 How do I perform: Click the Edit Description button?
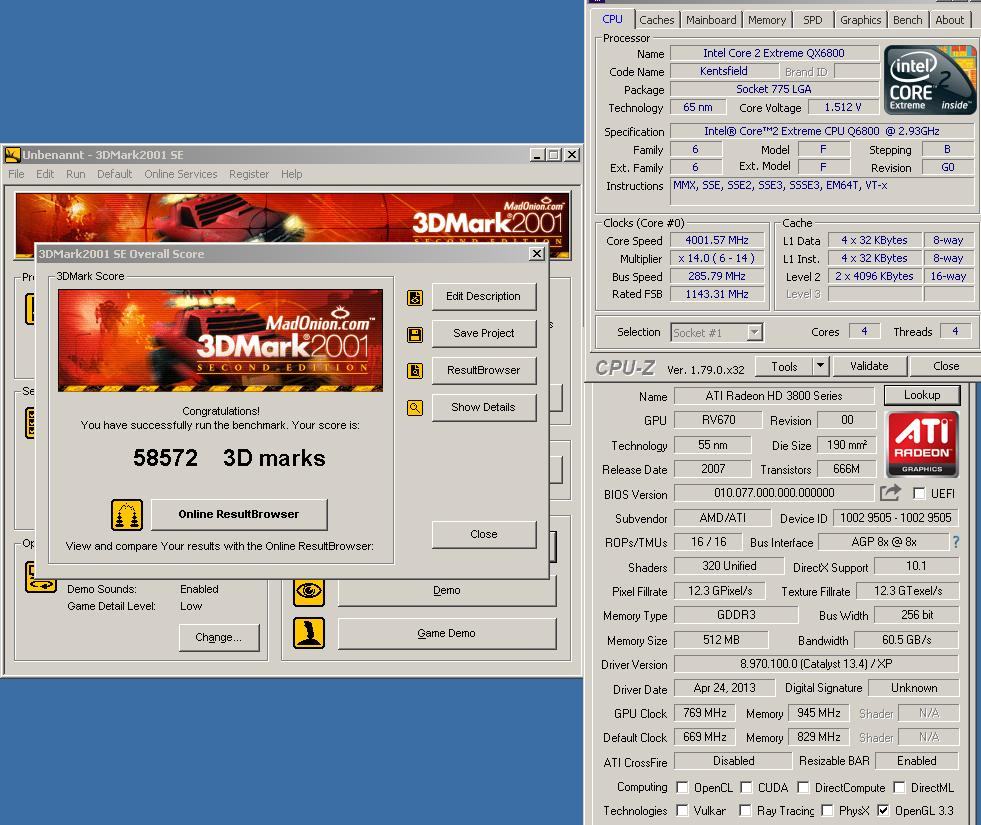pyautogui.click(x=484, y=296)
